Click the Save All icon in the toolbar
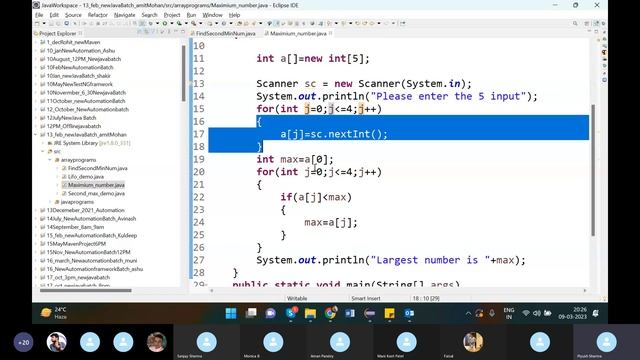This screenshot has width=640, height=360. (x=58, y=23)
